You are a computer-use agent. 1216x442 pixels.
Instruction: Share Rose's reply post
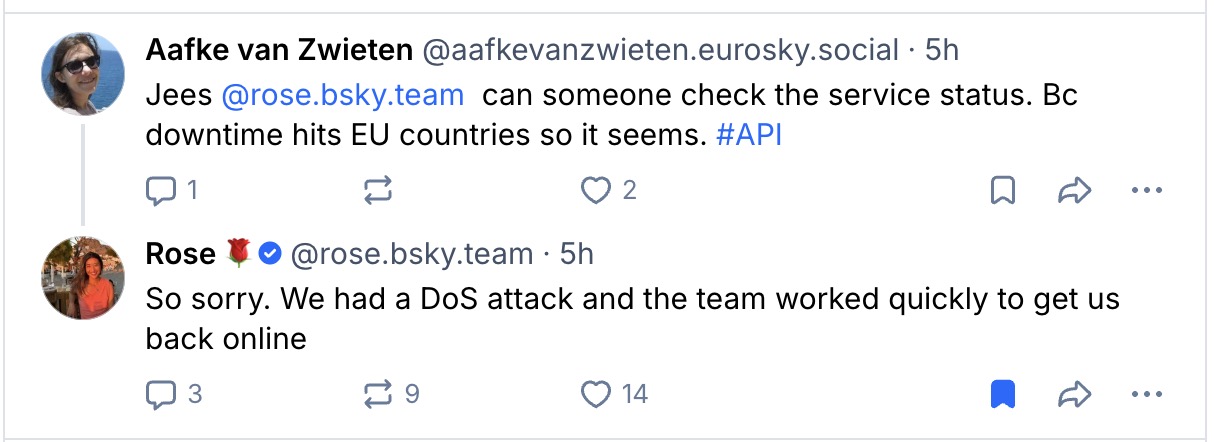[1073, 395]
